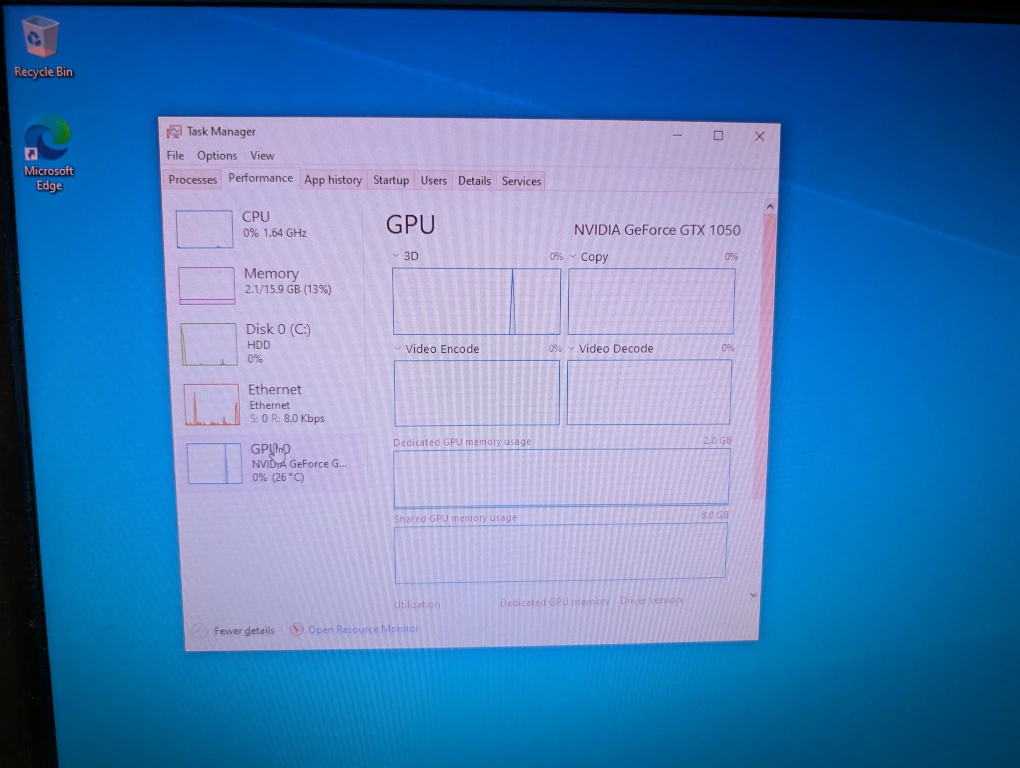Click the large 'GPU' heading
This screenshot has height=768, width=1020.
coord(410,224)
